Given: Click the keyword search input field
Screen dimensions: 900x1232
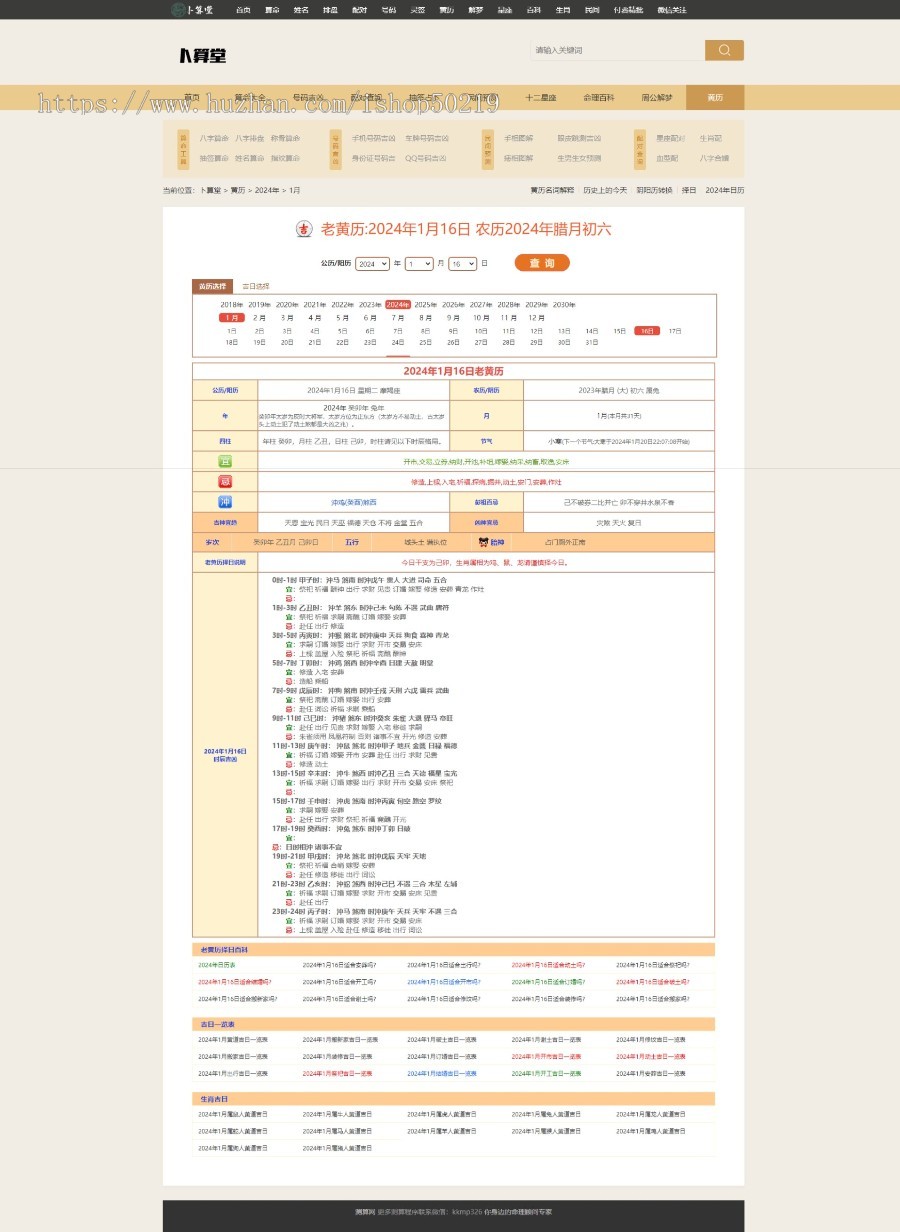Looking at the screenshot, I should coord(616,50).
